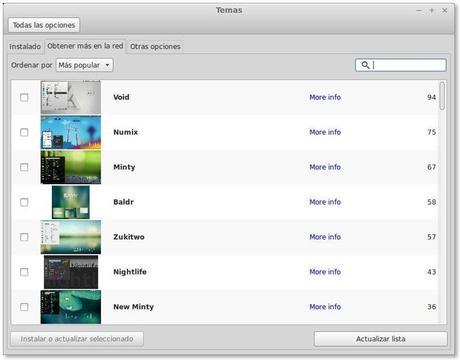Tick the checkbox for the Void theme

coord(24,97)
